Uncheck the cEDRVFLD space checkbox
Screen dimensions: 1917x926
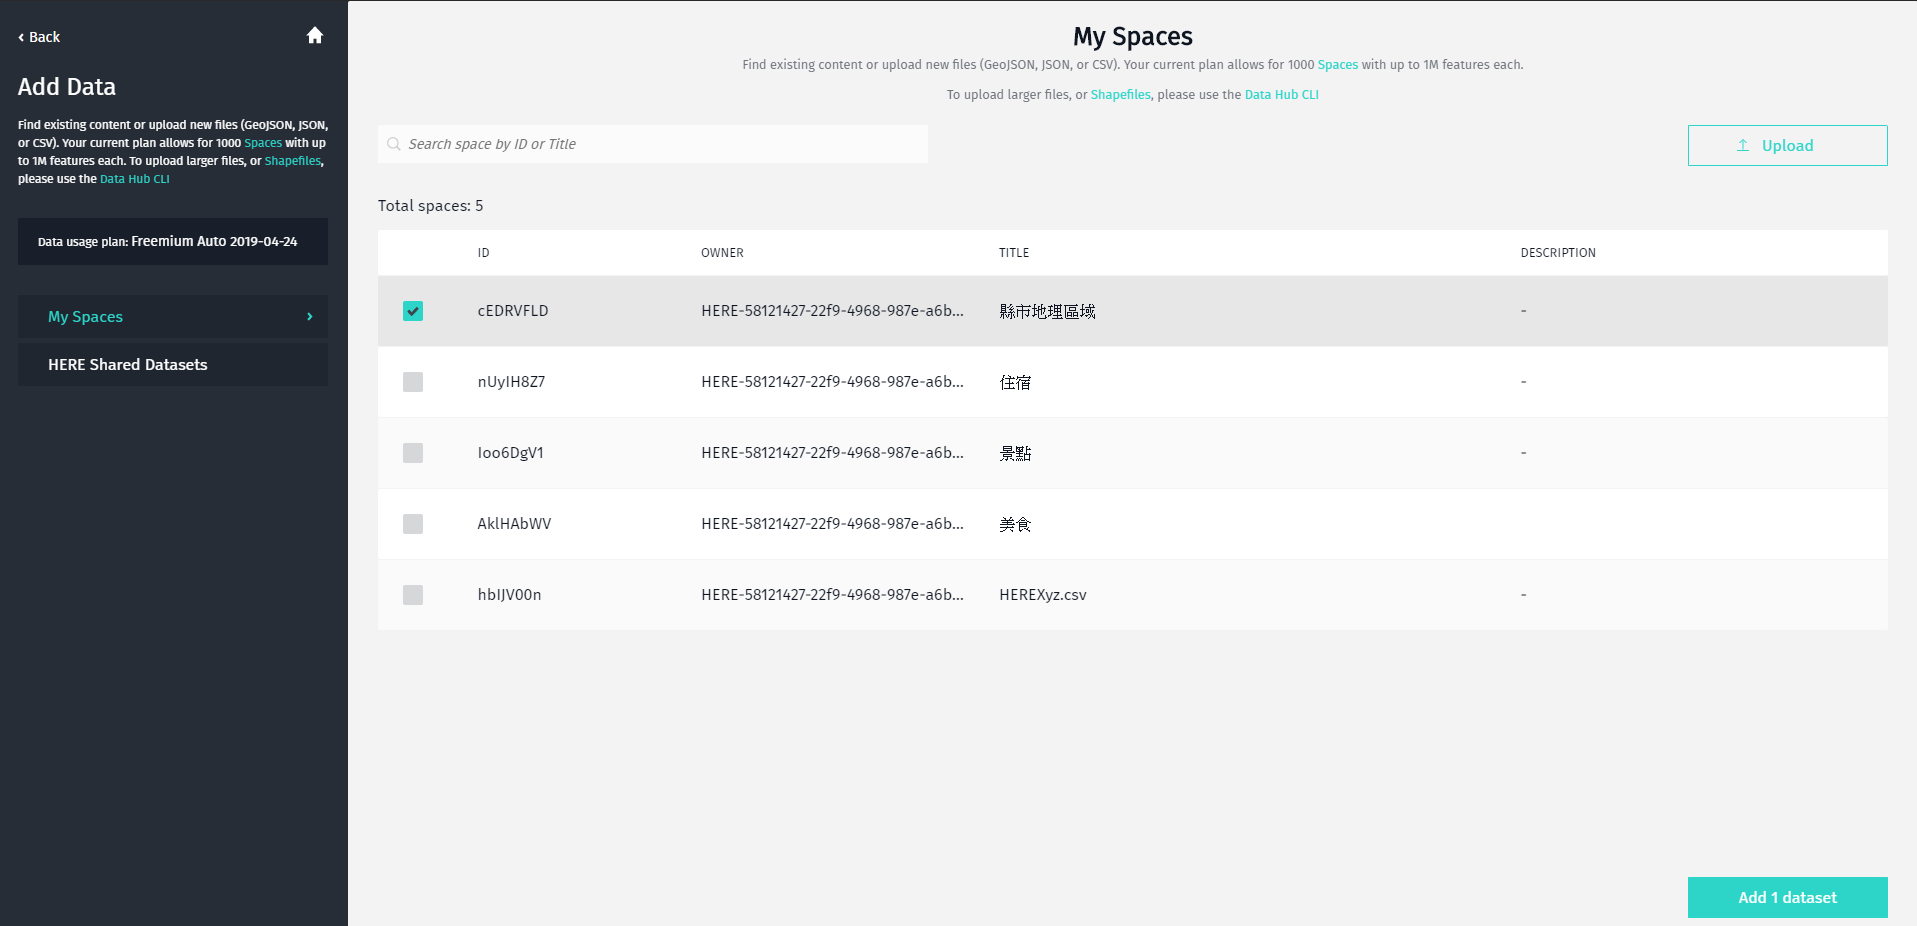point(413,311)
